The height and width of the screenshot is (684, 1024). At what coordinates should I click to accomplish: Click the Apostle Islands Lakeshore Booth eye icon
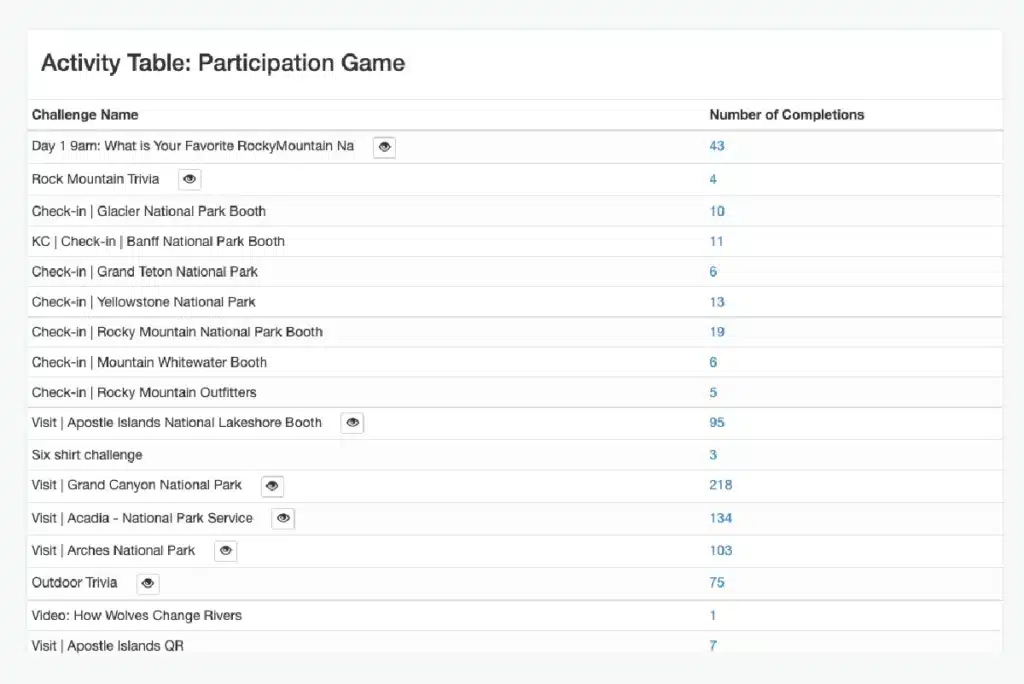352,422
